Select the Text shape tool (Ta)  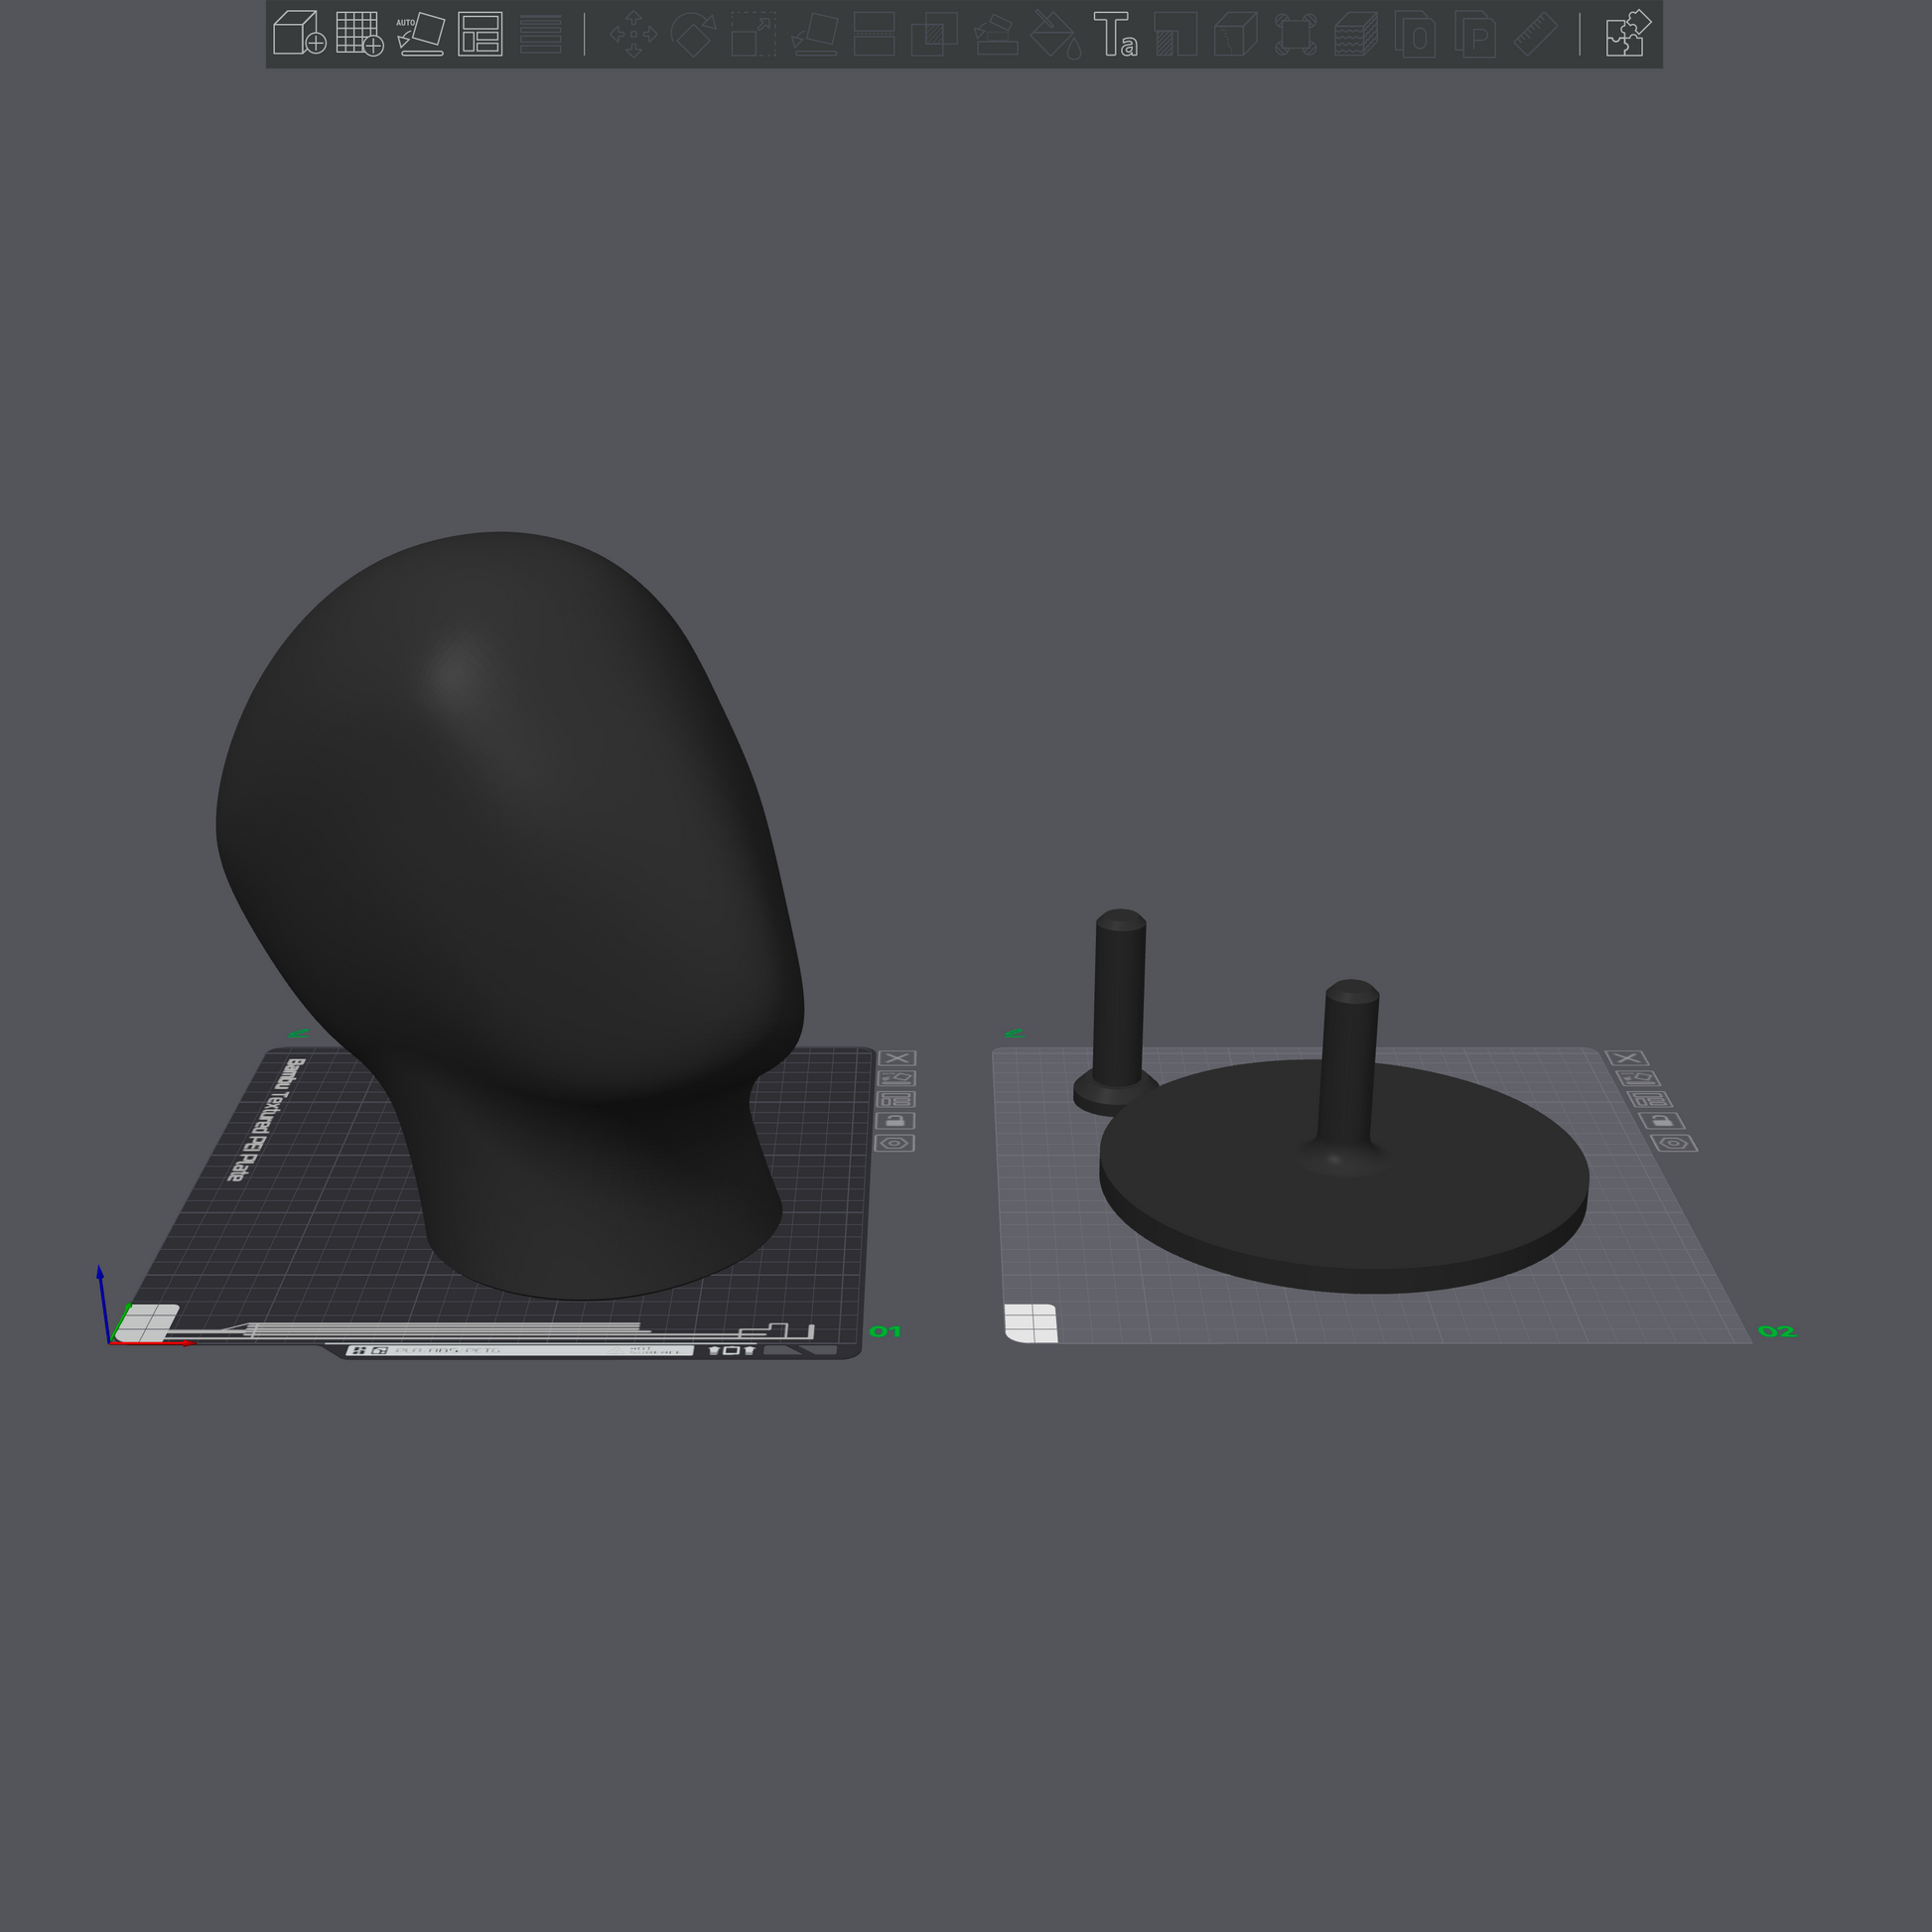click(1114, 34)
